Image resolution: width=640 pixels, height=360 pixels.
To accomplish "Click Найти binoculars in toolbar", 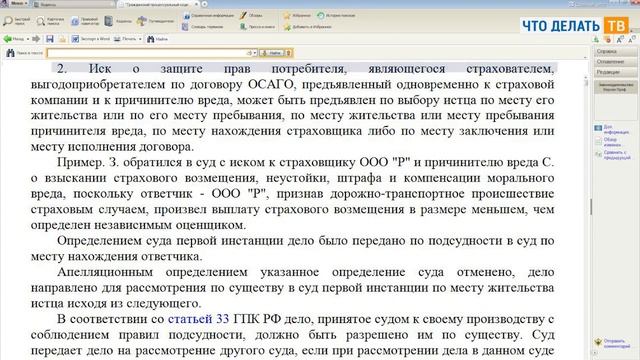I will pos(158,39).
